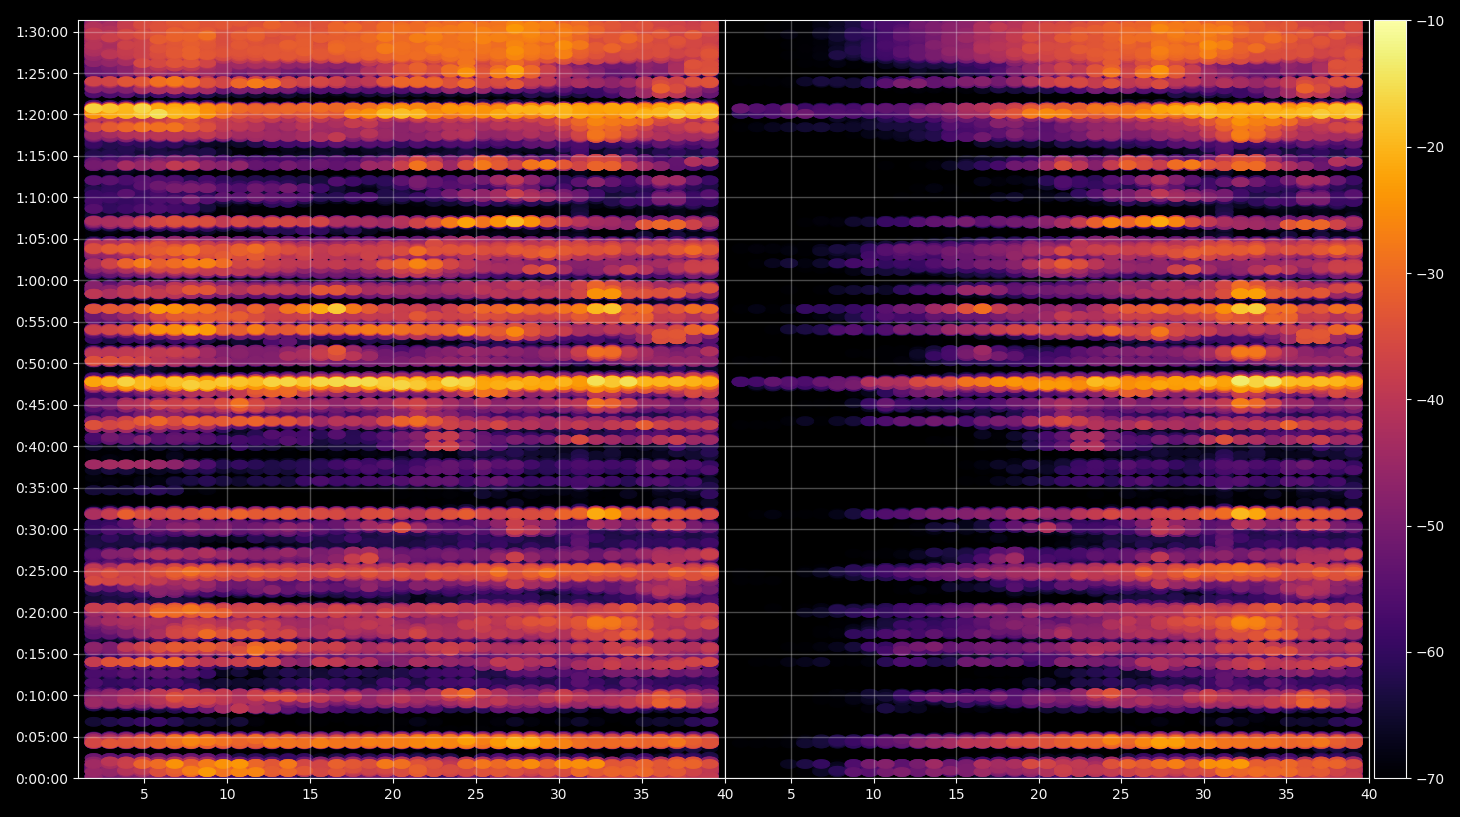The height and width of the screenshot is (817, 1460).
Task: Click the −30 colorbar tick label
Action: click(x=1431, y=274)
